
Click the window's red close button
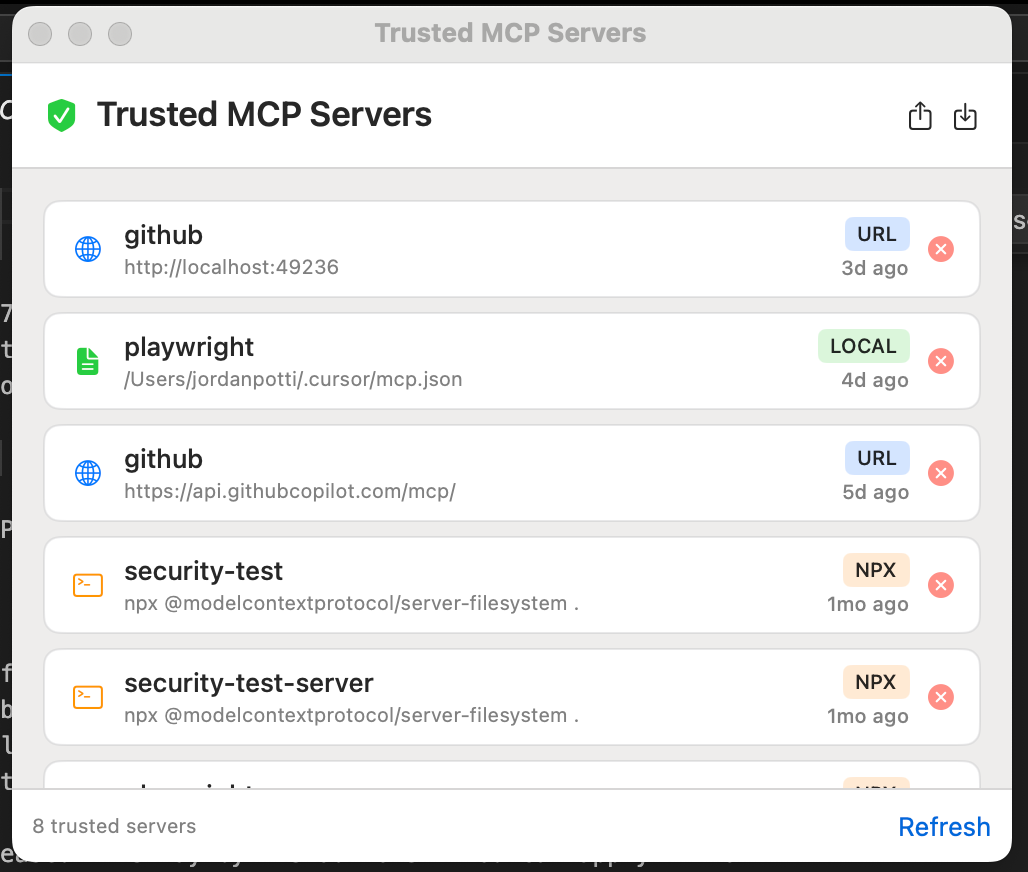(x=40, y=34)
